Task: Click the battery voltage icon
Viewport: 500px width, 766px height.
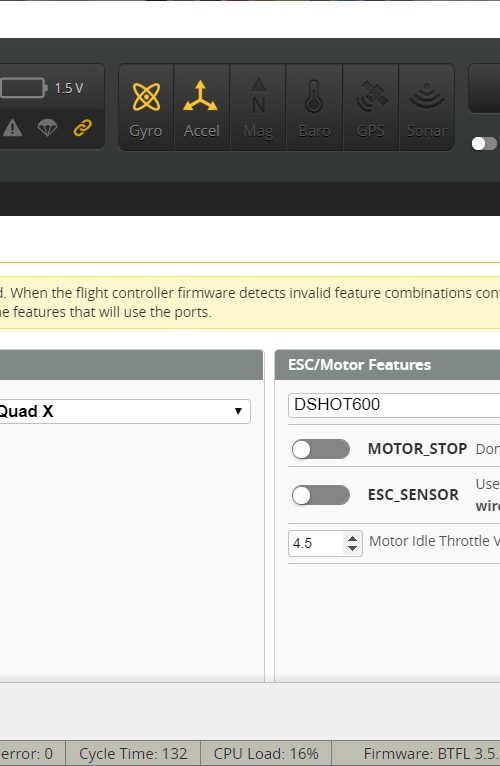Action: pyautogui.click(x=23, y=88)
